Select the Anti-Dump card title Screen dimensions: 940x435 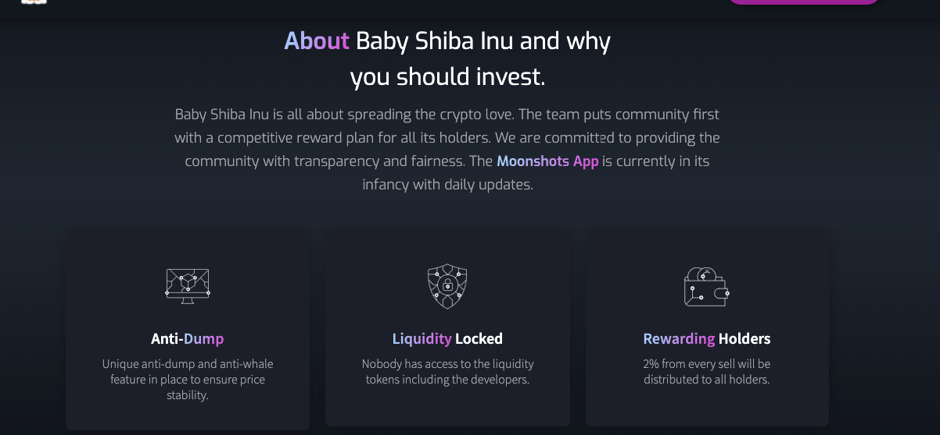coord(187,339)
